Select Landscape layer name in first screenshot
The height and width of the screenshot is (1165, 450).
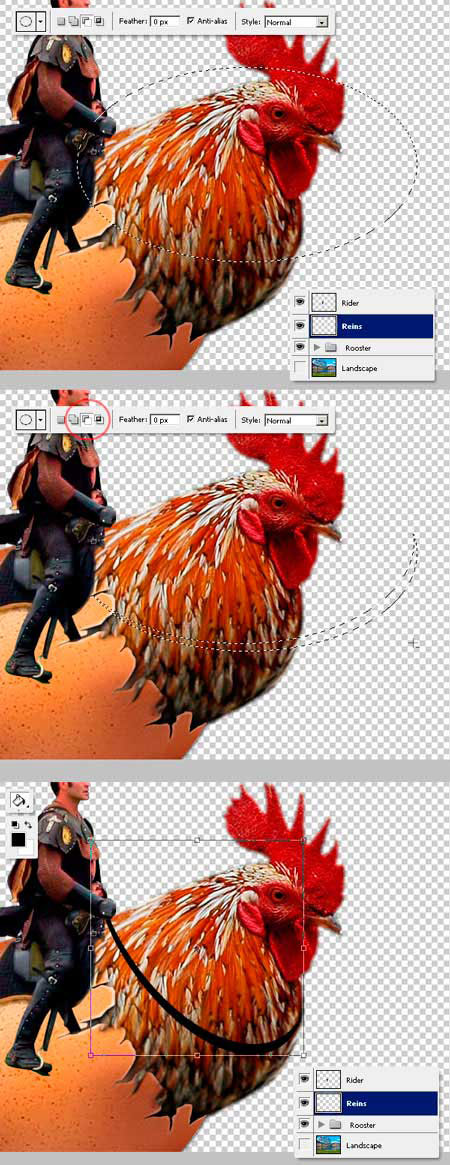(x=359, y=369)
